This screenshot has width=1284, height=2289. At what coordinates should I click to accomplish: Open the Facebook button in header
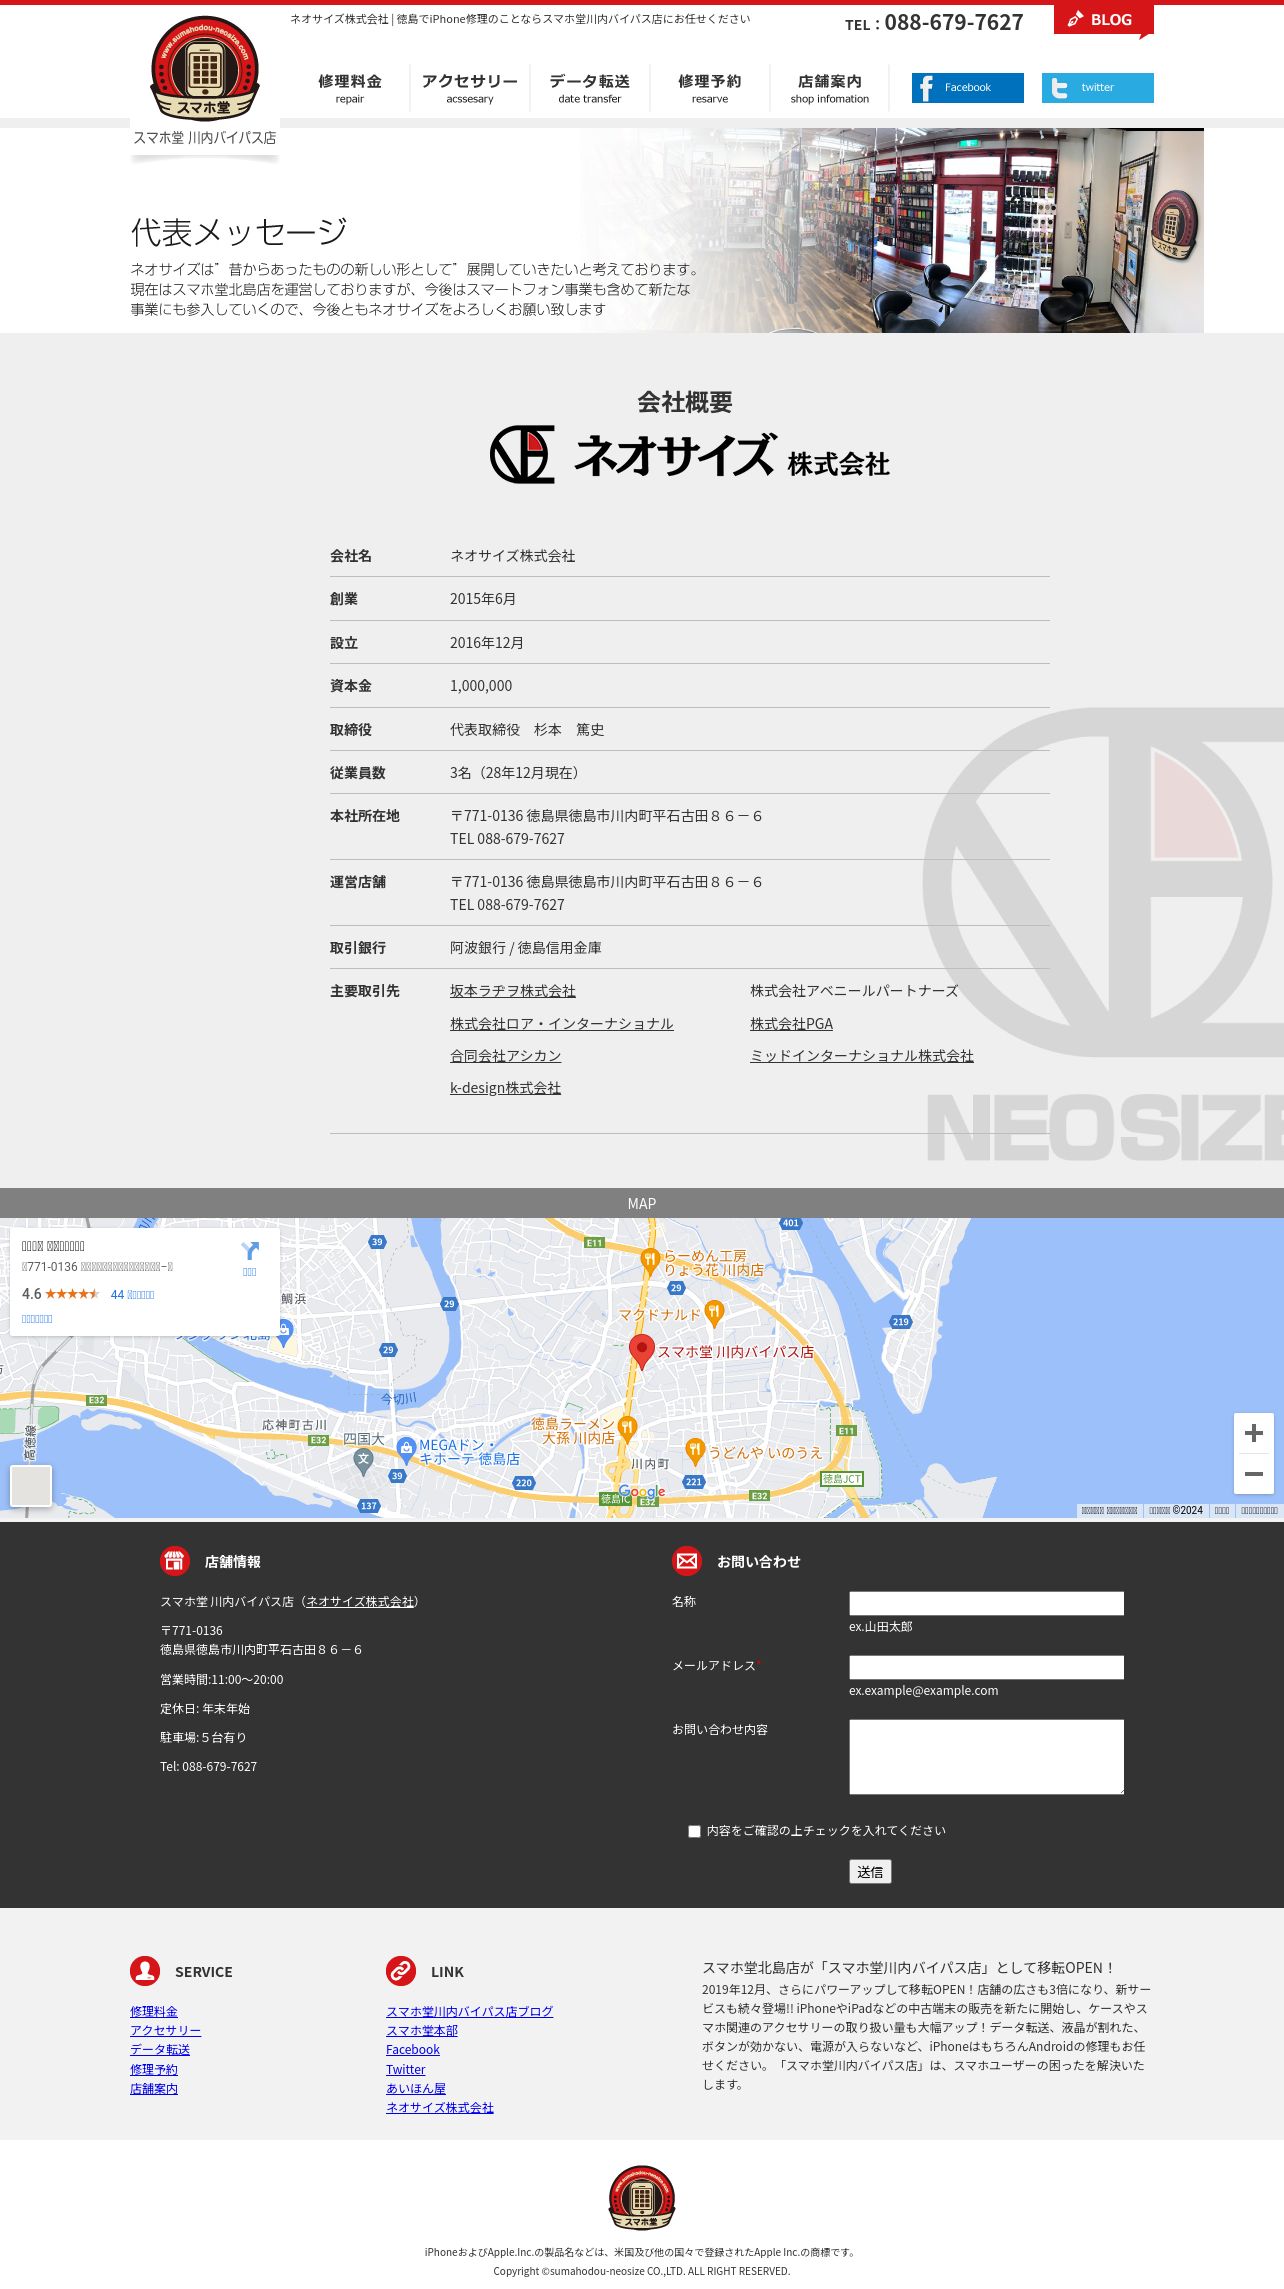point(967,88)
